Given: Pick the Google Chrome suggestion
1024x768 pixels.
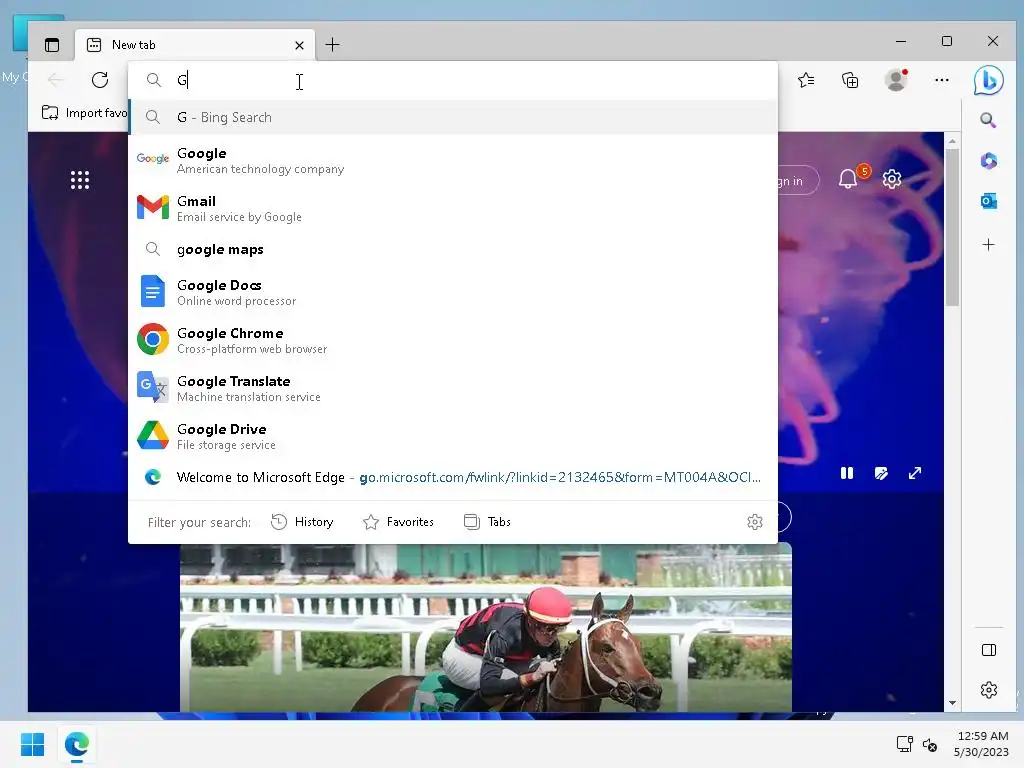Looking at the screenshot, I should tap(453, 340).
